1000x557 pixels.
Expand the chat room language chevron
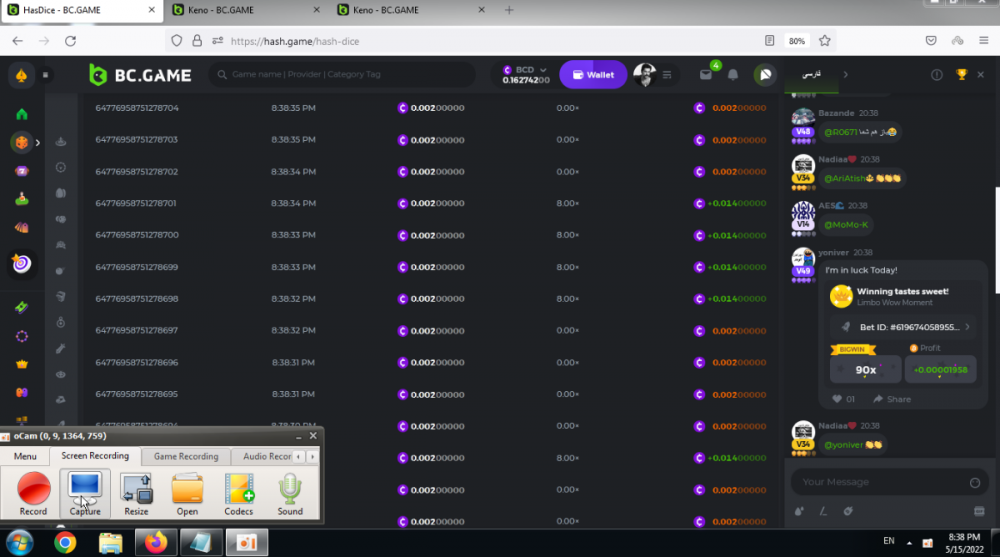tap(845, 75)
